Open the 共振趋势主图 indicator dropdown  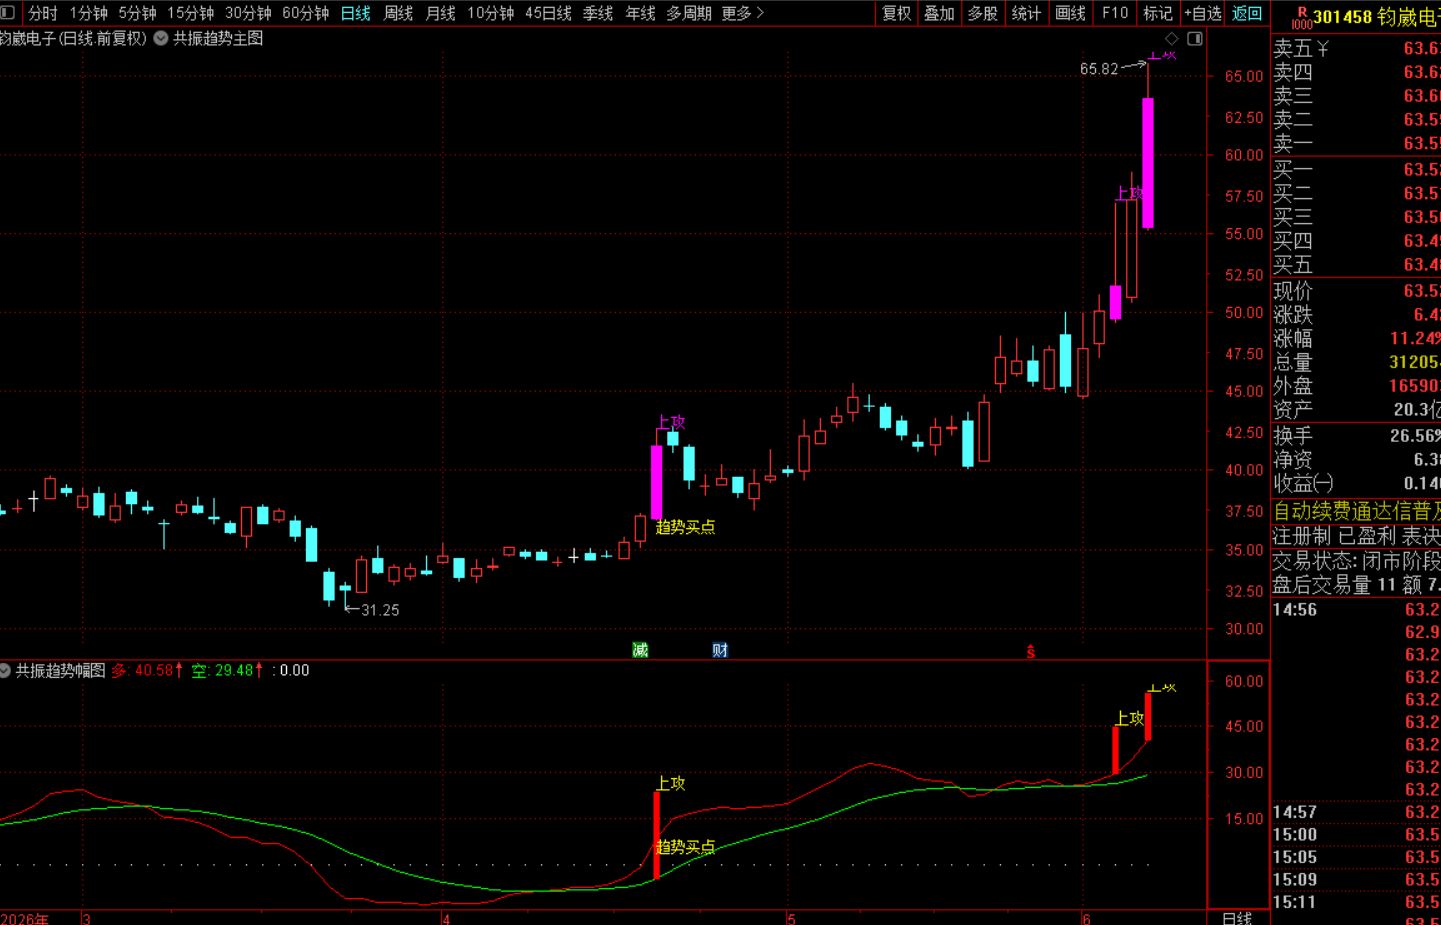point(160,38)
